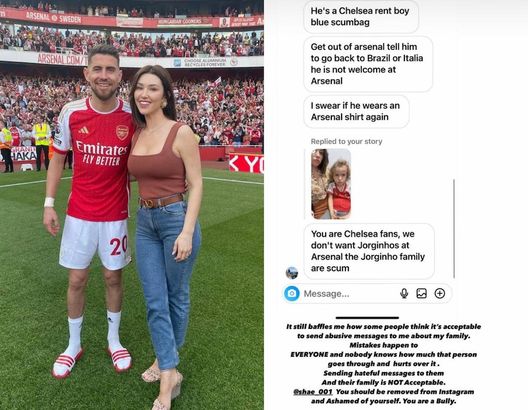Click the black divider line above caption
This screenshot has height=410, width=528.
pyautogui.click(x=367, y=317)
